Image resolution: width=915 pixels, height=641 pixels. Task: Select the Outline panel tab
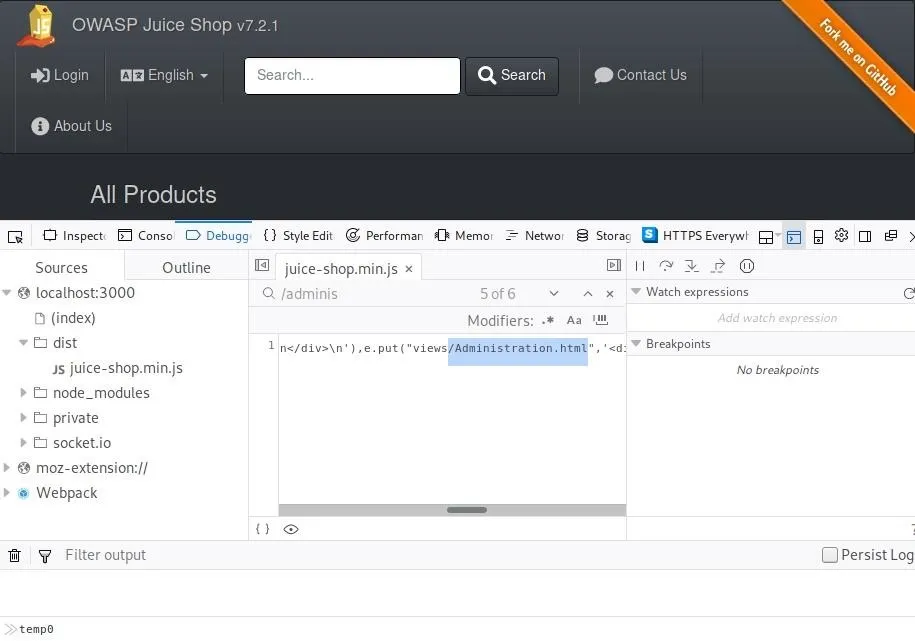(186, 268)
